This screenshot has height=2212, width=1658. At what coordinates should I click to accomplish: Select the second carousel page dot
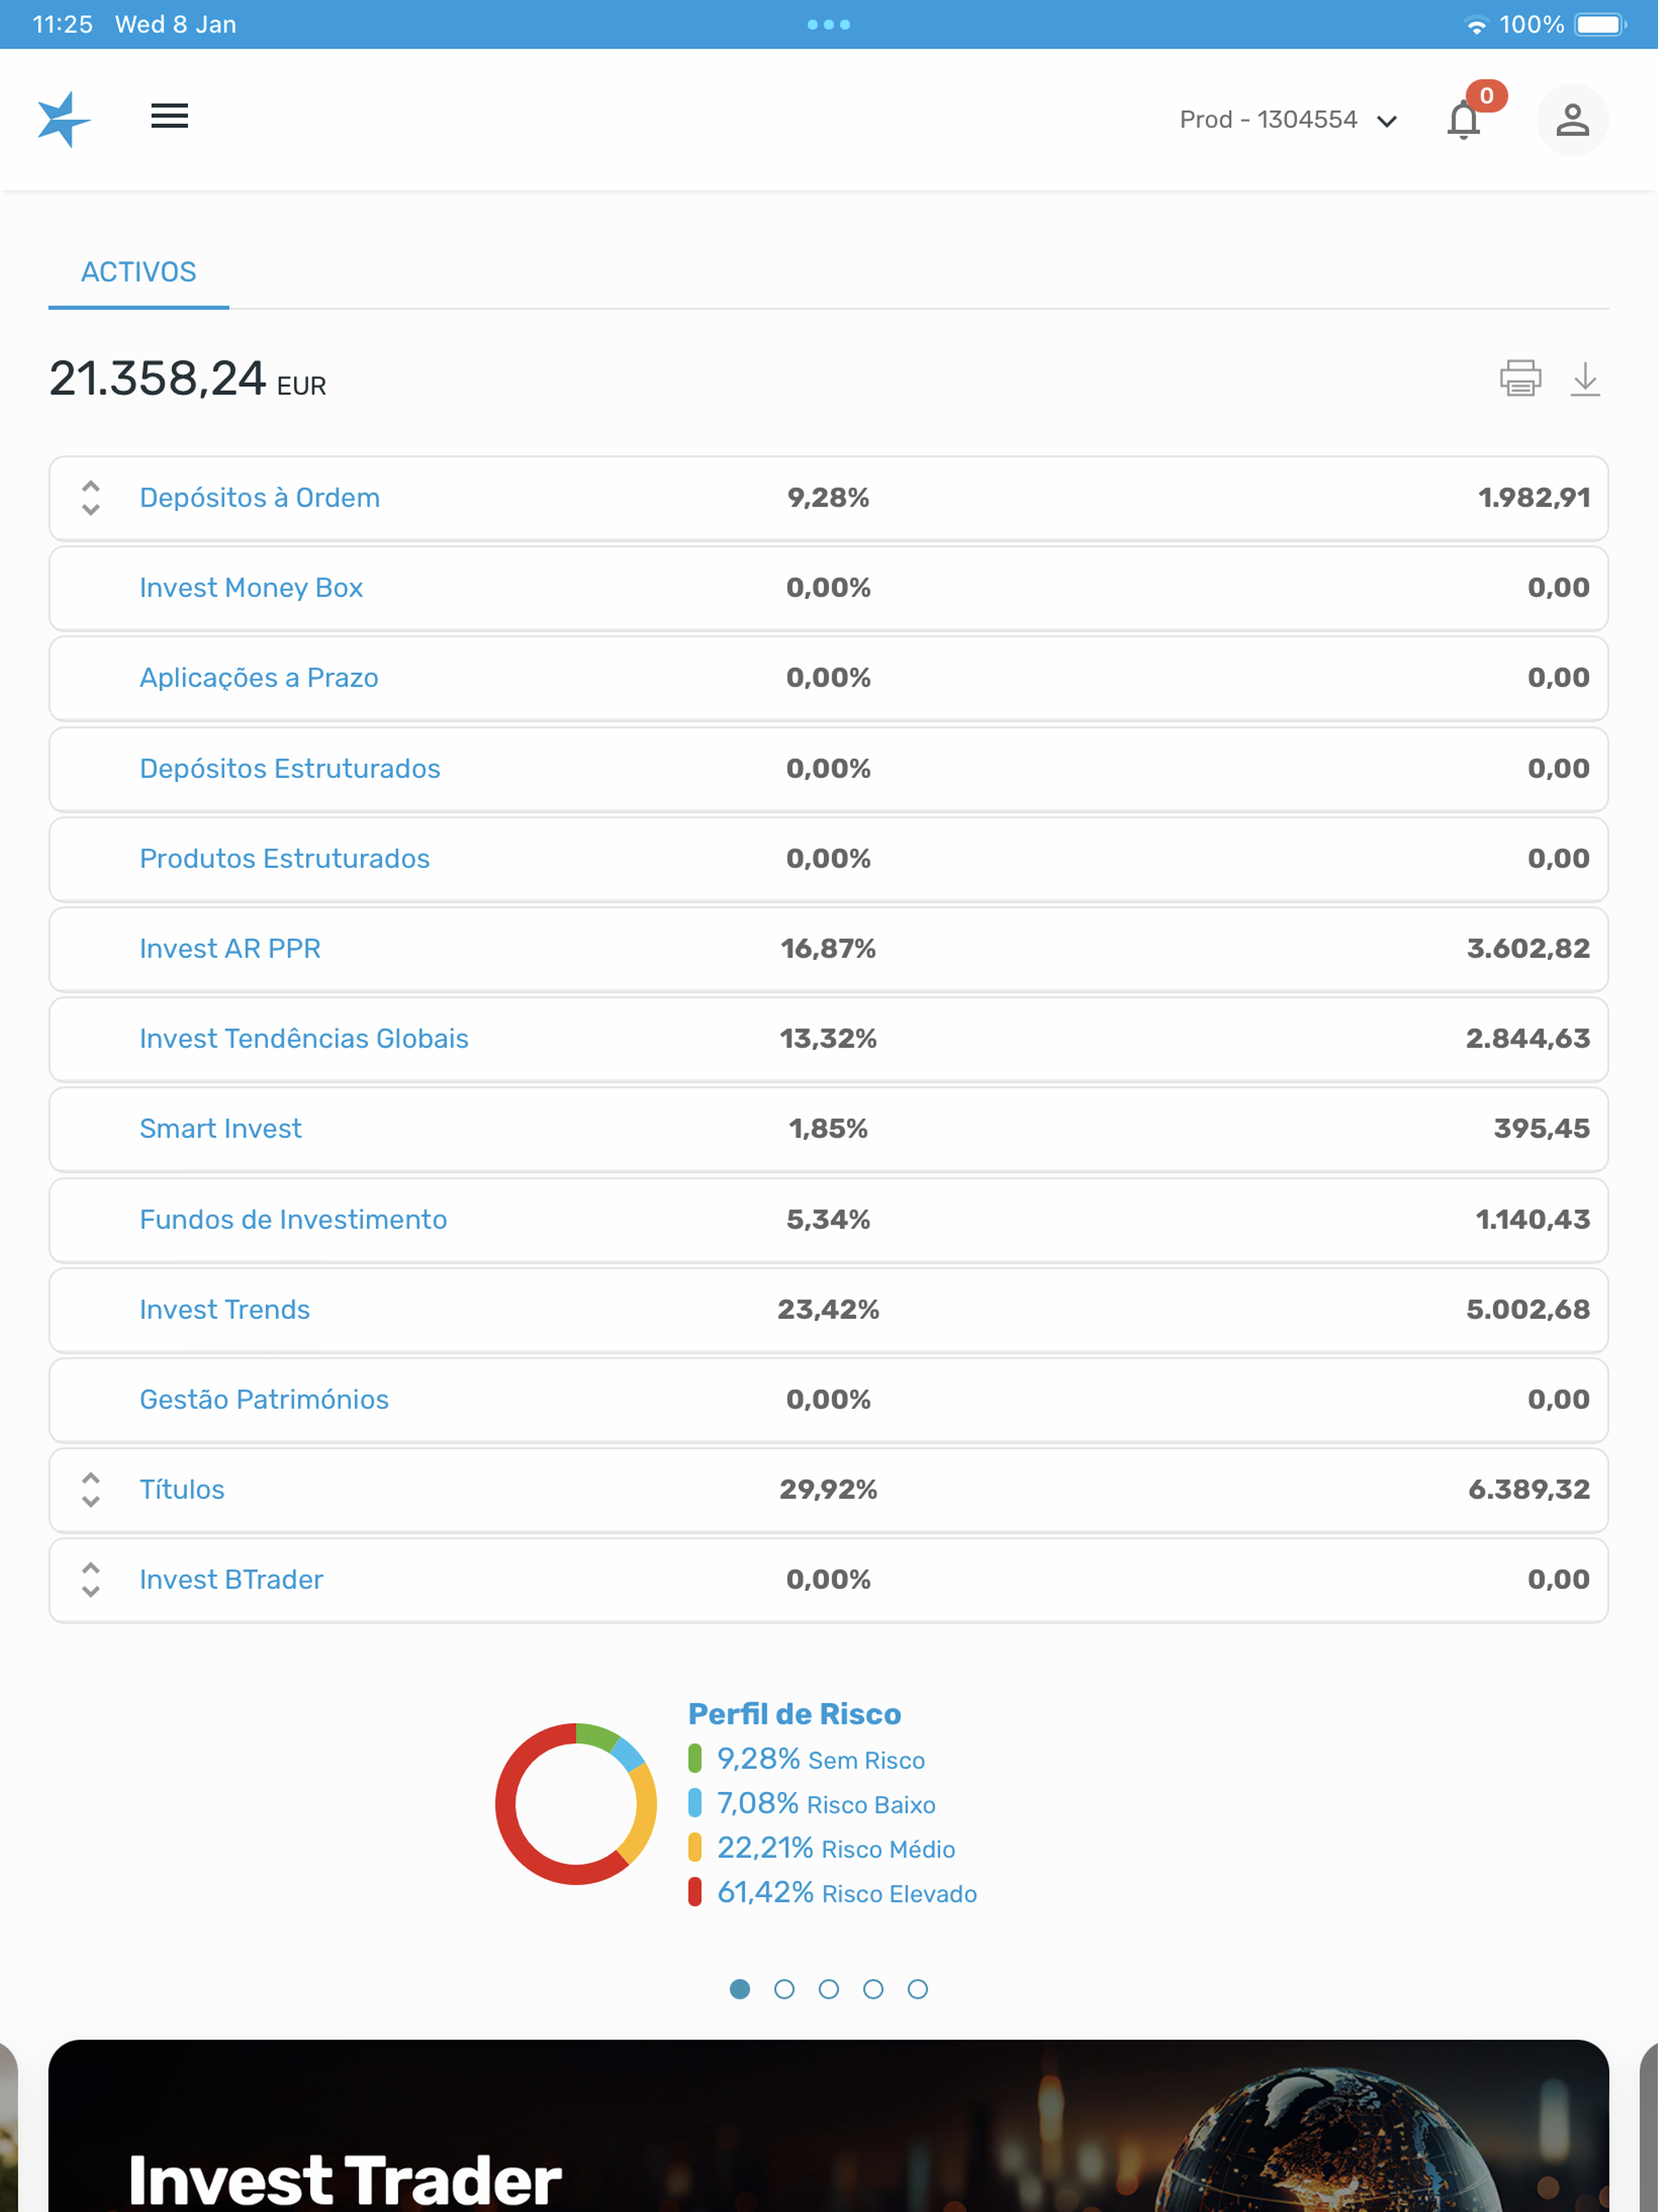click(784, 1989)
